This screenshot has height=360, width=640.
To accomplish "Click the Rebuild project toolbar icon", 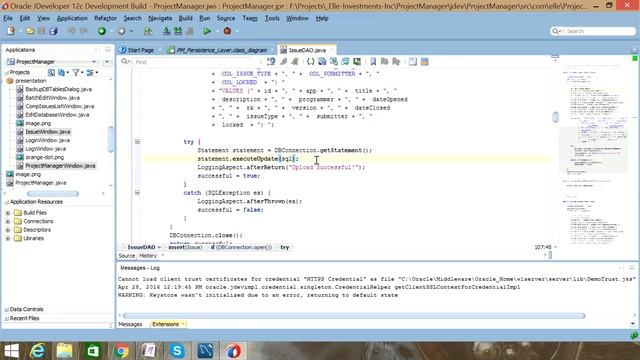I will 178,31.
